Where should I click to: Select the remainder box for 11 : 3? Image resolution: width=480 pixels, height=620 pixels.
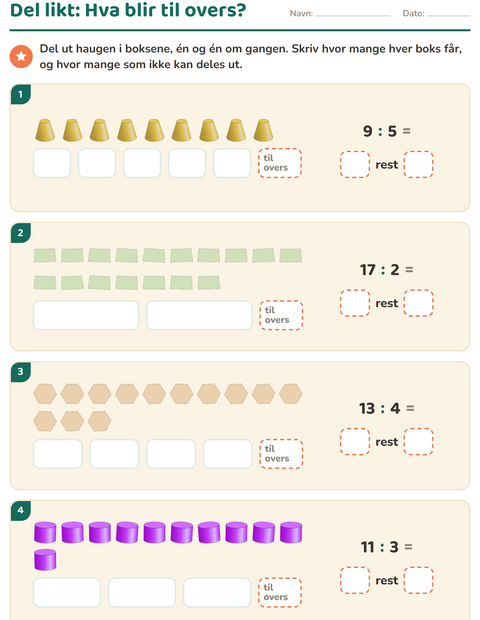coord(418,580)
